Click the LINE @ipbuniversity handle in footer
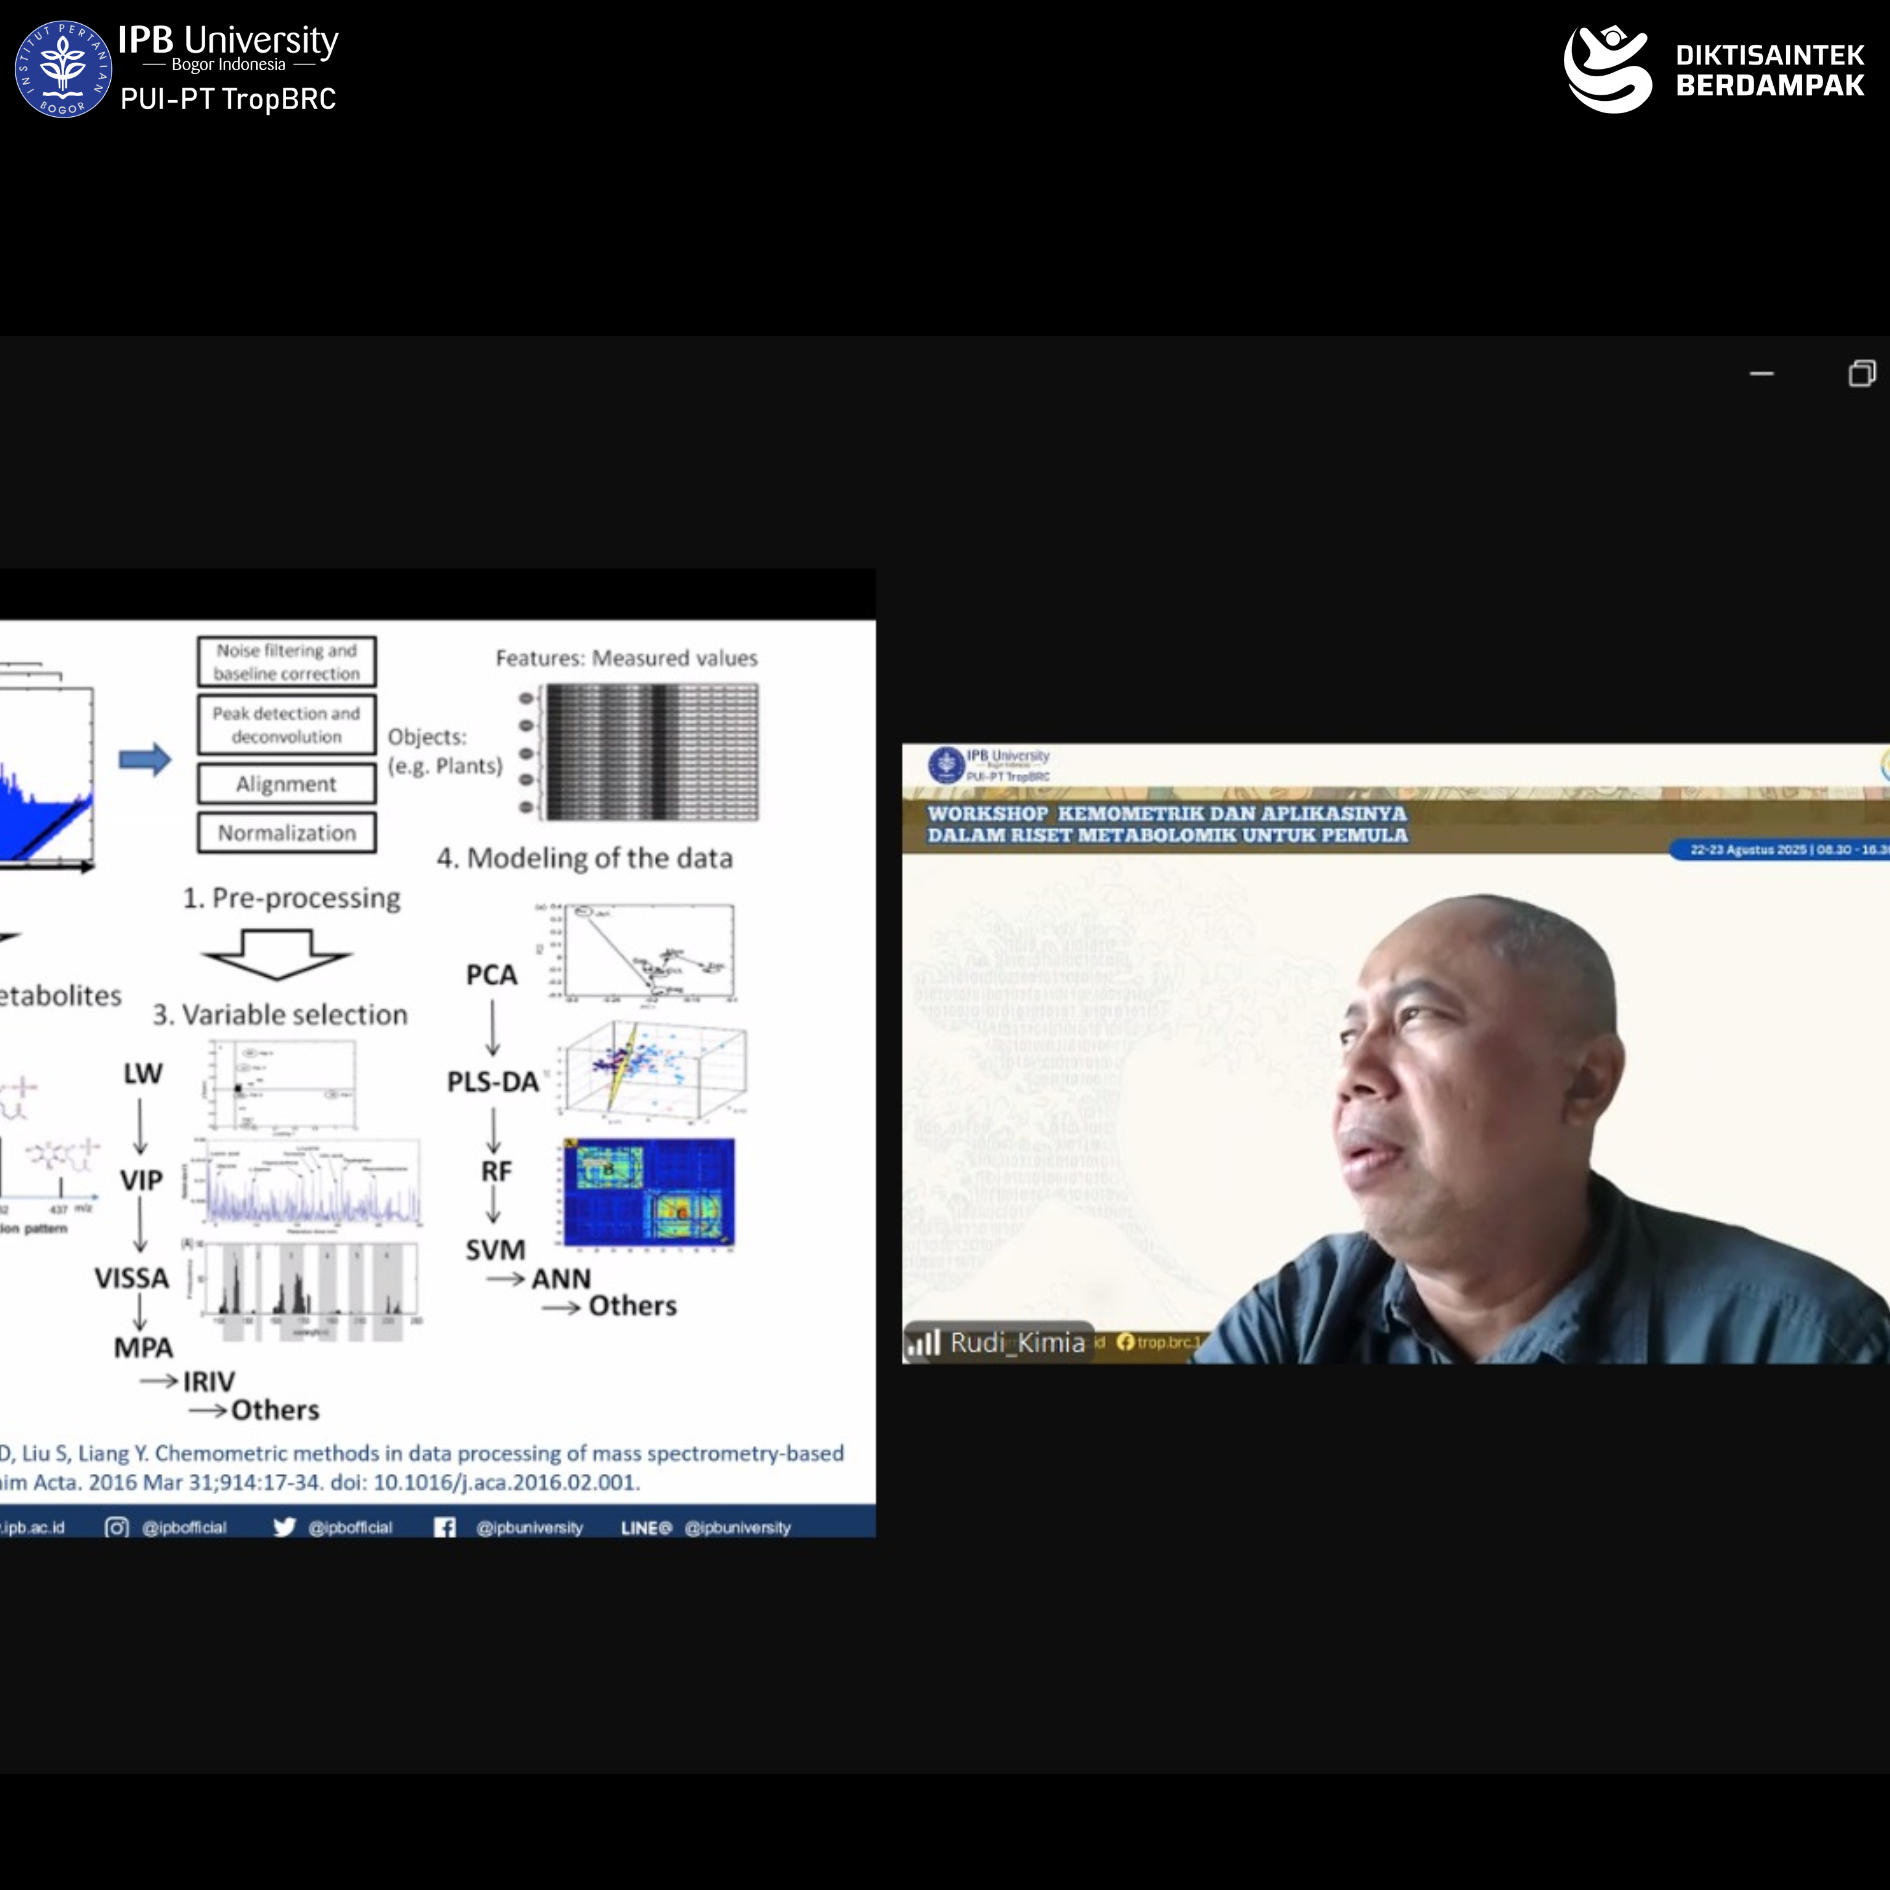This screenshot has height=1890, width=1890. point(705,1527)
